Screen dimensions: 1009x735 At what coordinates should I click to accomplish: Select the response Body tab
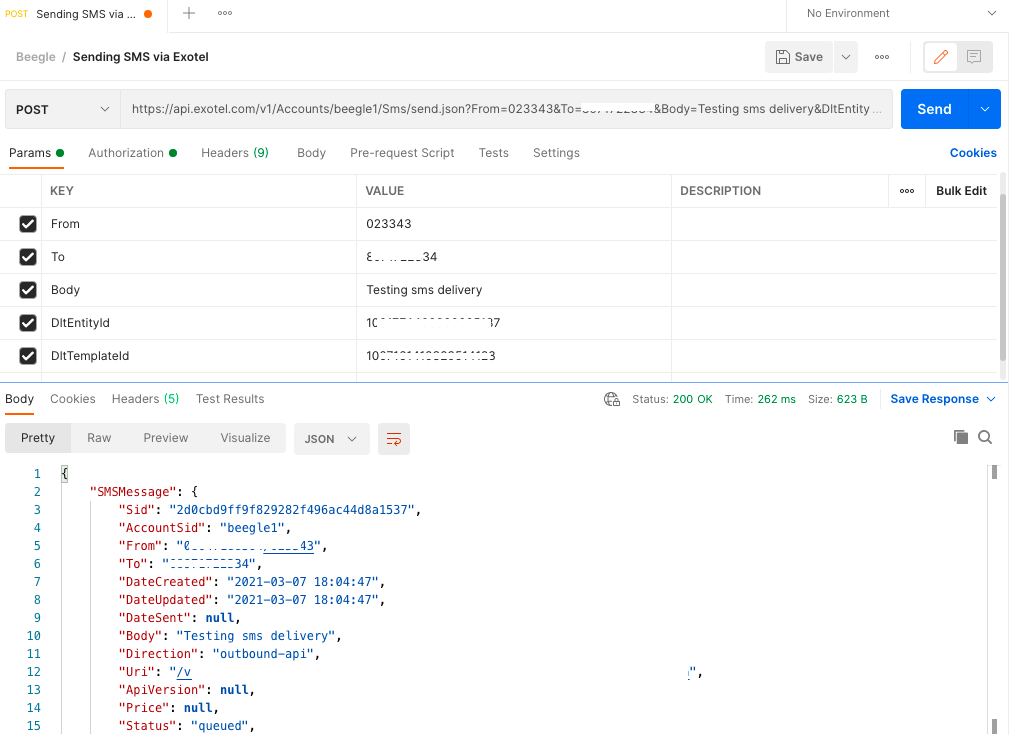[x=19, y=399]
